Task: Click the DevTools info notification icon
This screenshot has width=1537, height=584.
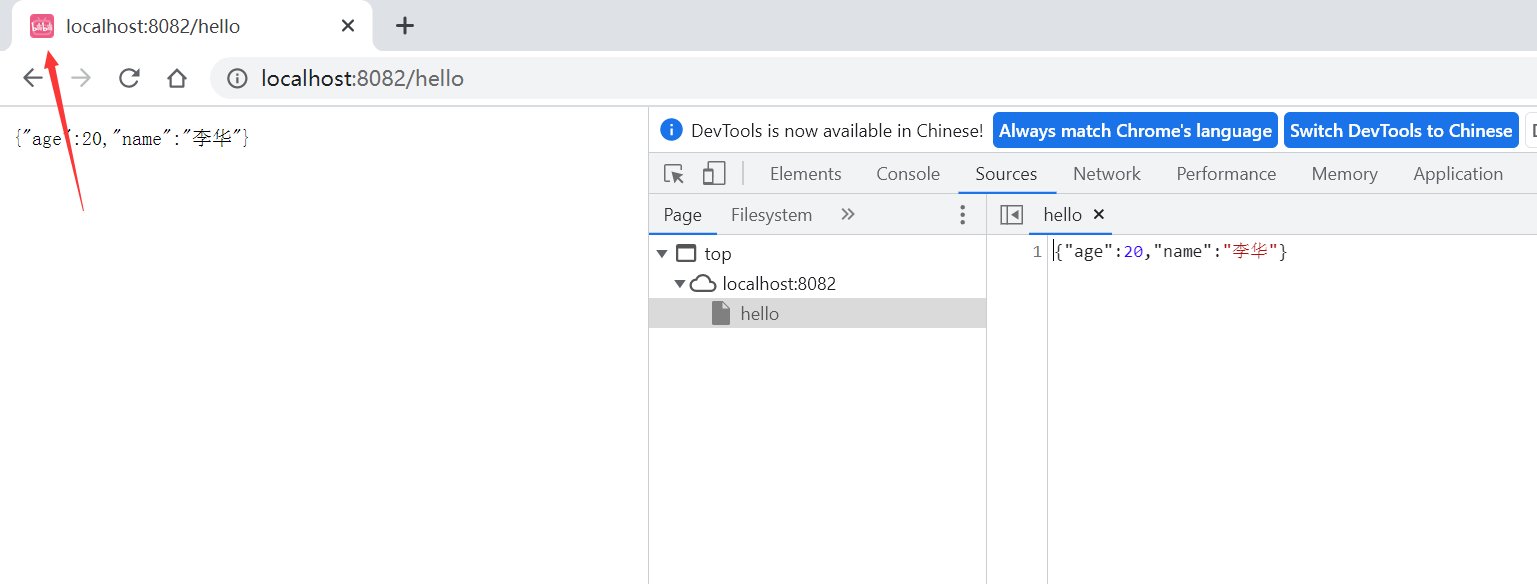Action: [x=673, y=130]
